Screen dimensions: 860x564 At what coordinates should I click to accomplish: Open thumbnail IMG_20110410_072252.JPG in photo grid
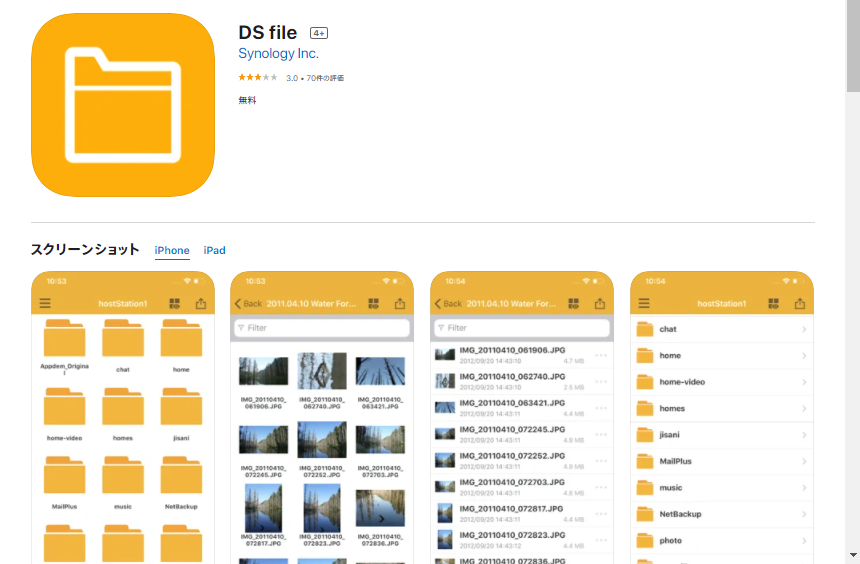click(322, 439)
